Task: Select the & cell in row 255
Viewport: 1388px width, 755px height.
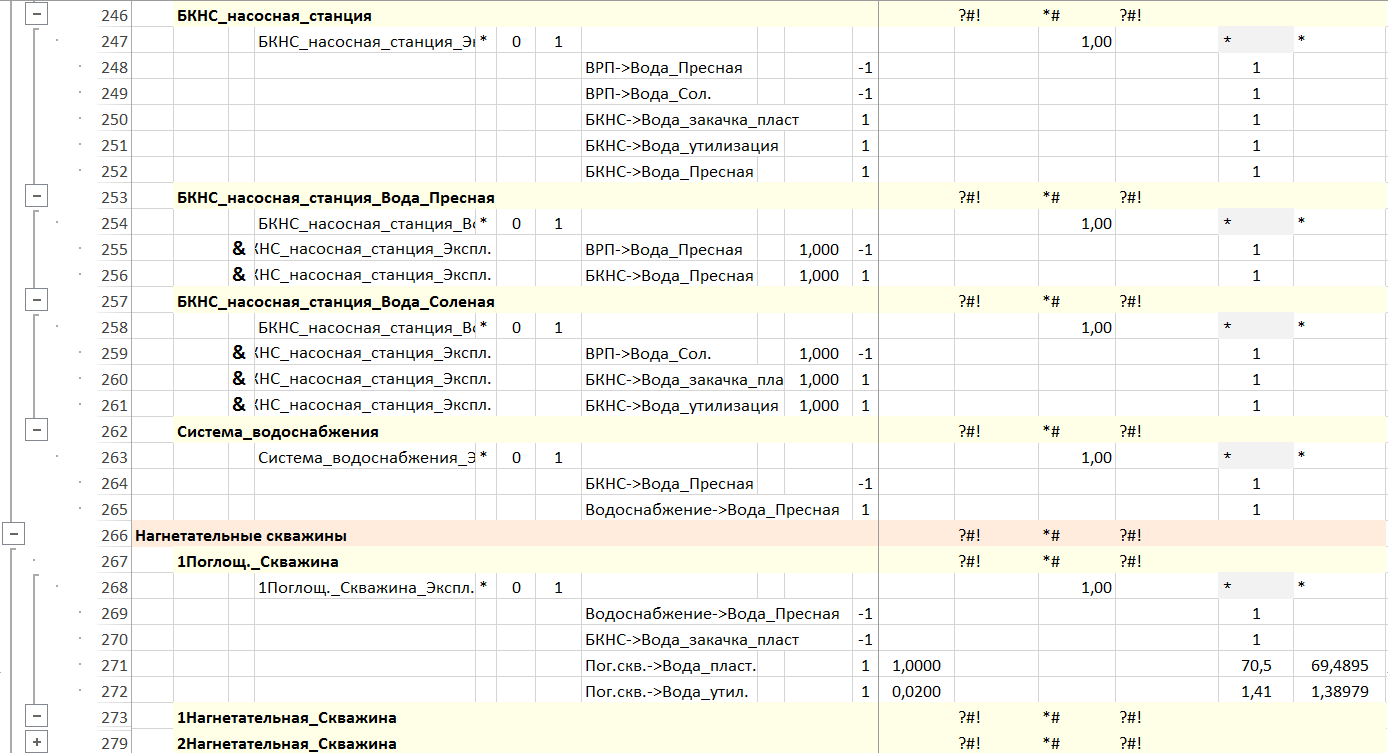Action: click(240, 250)
